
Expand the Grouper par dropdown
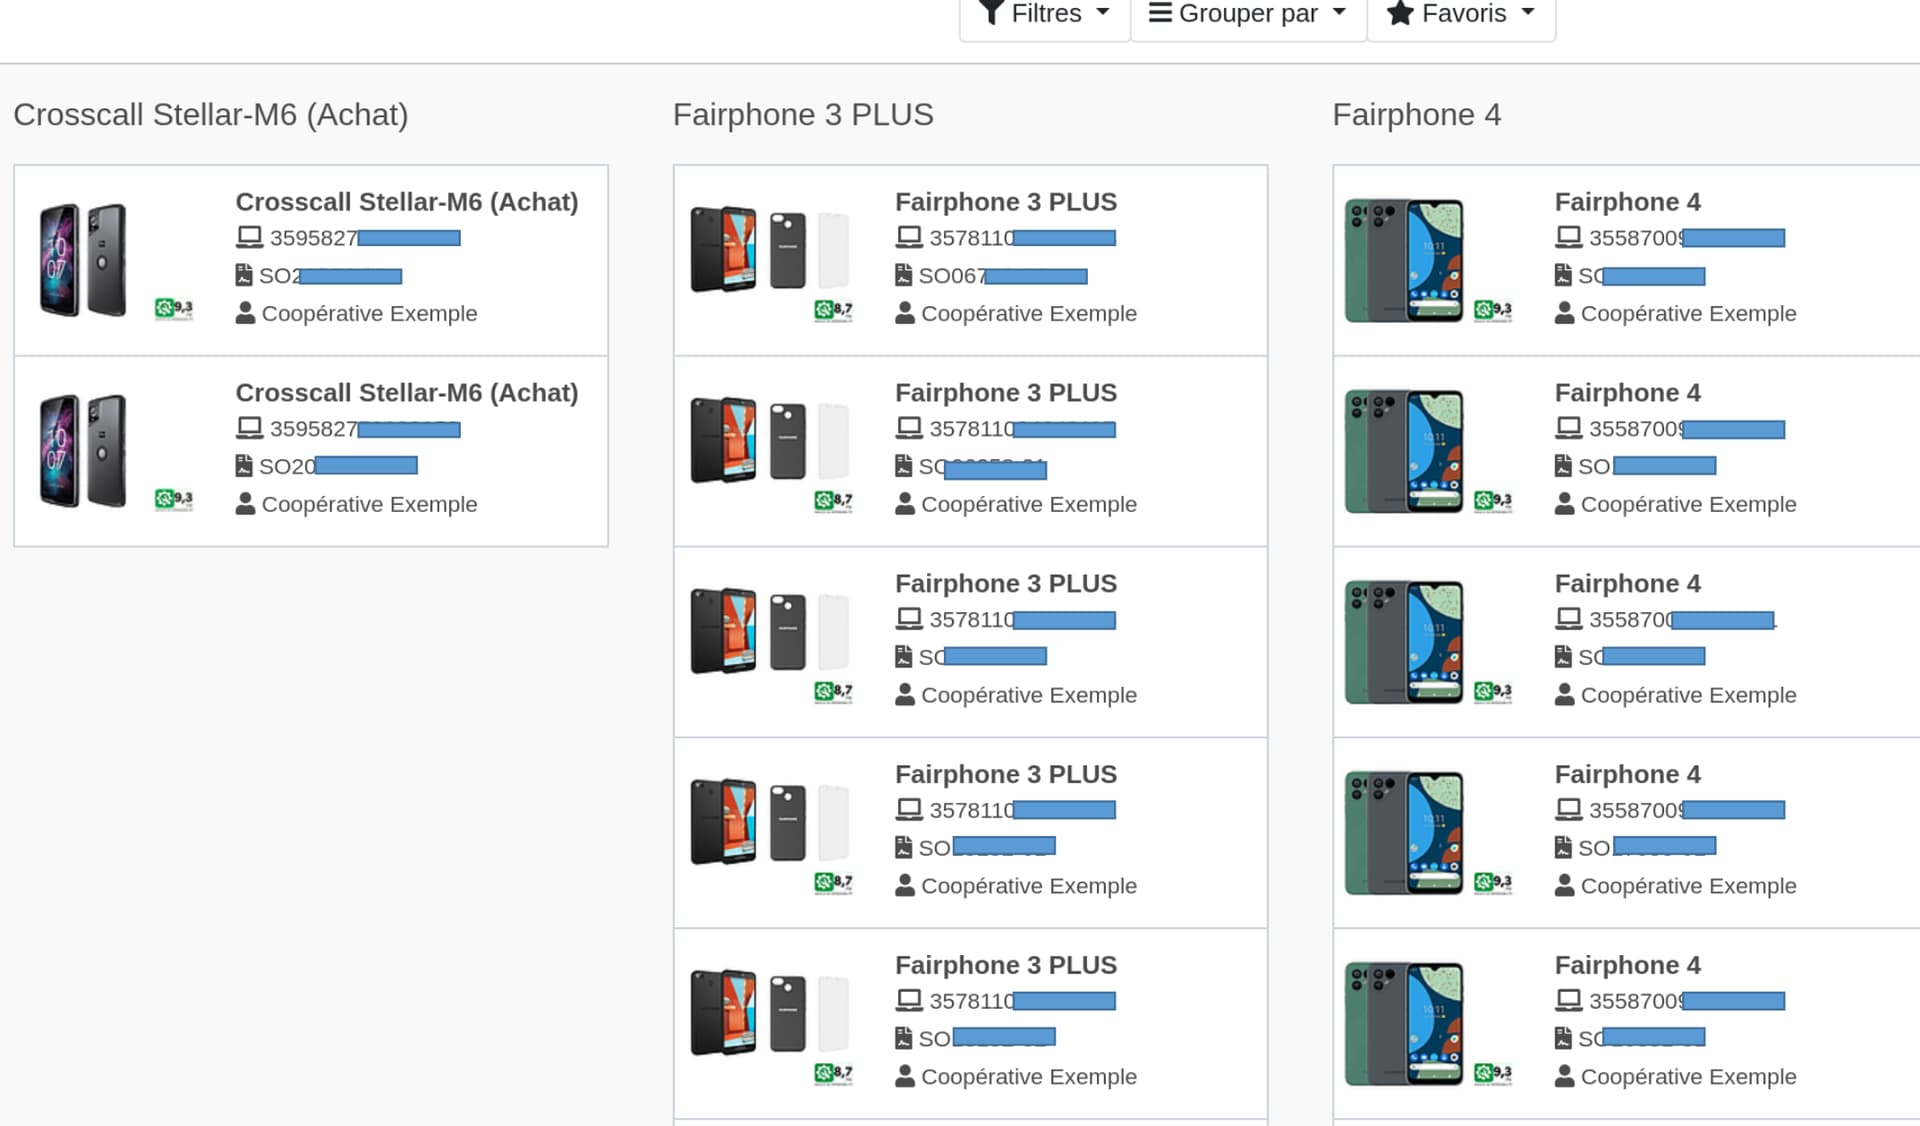(x=1247, y=14)
